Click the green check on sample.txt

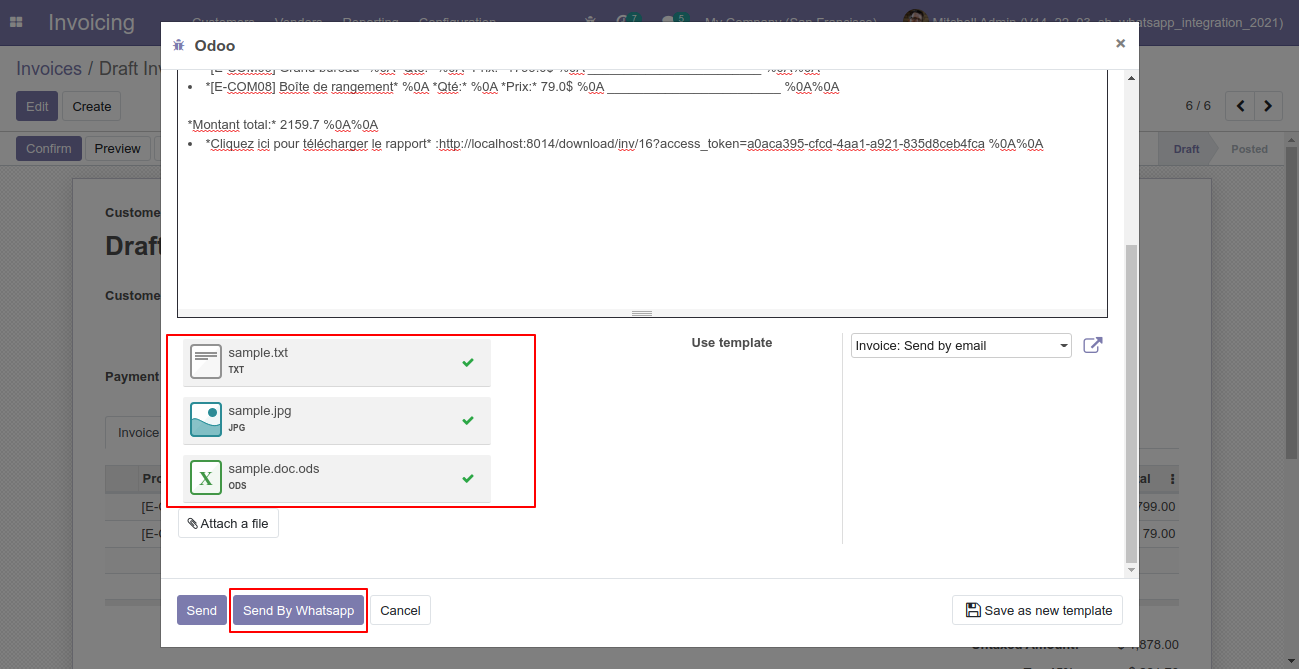[468, 362]
